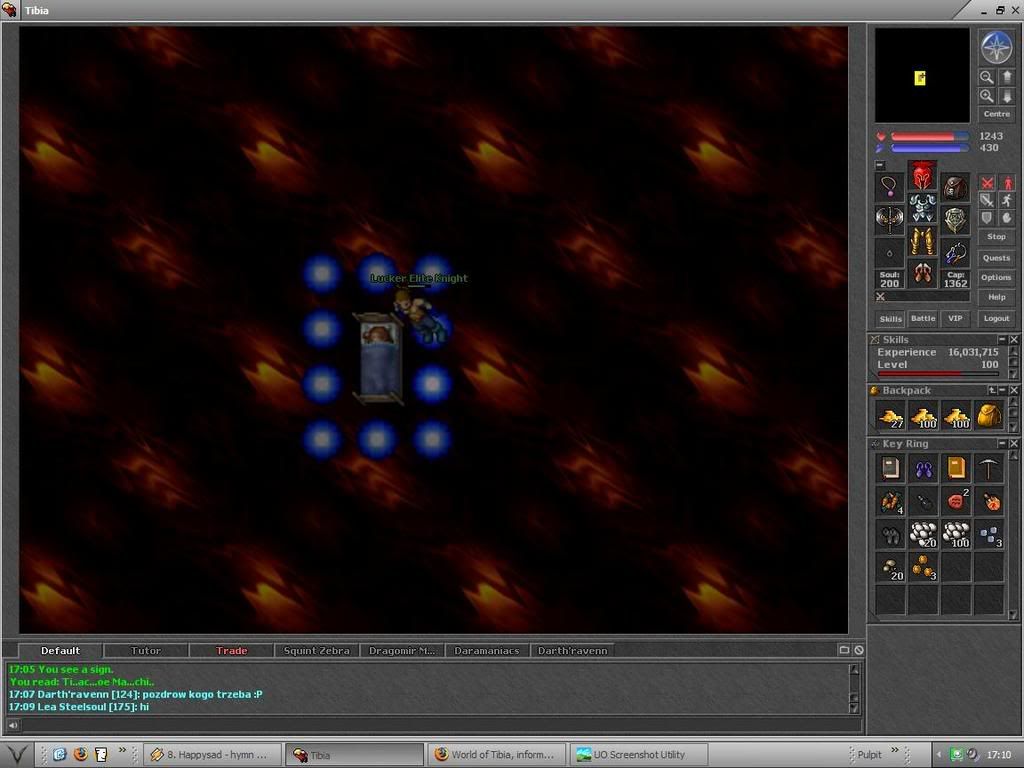This screenshot has width=1024, height=768.
Task: Select the ammunition rope slot
Action: (955, 252)
